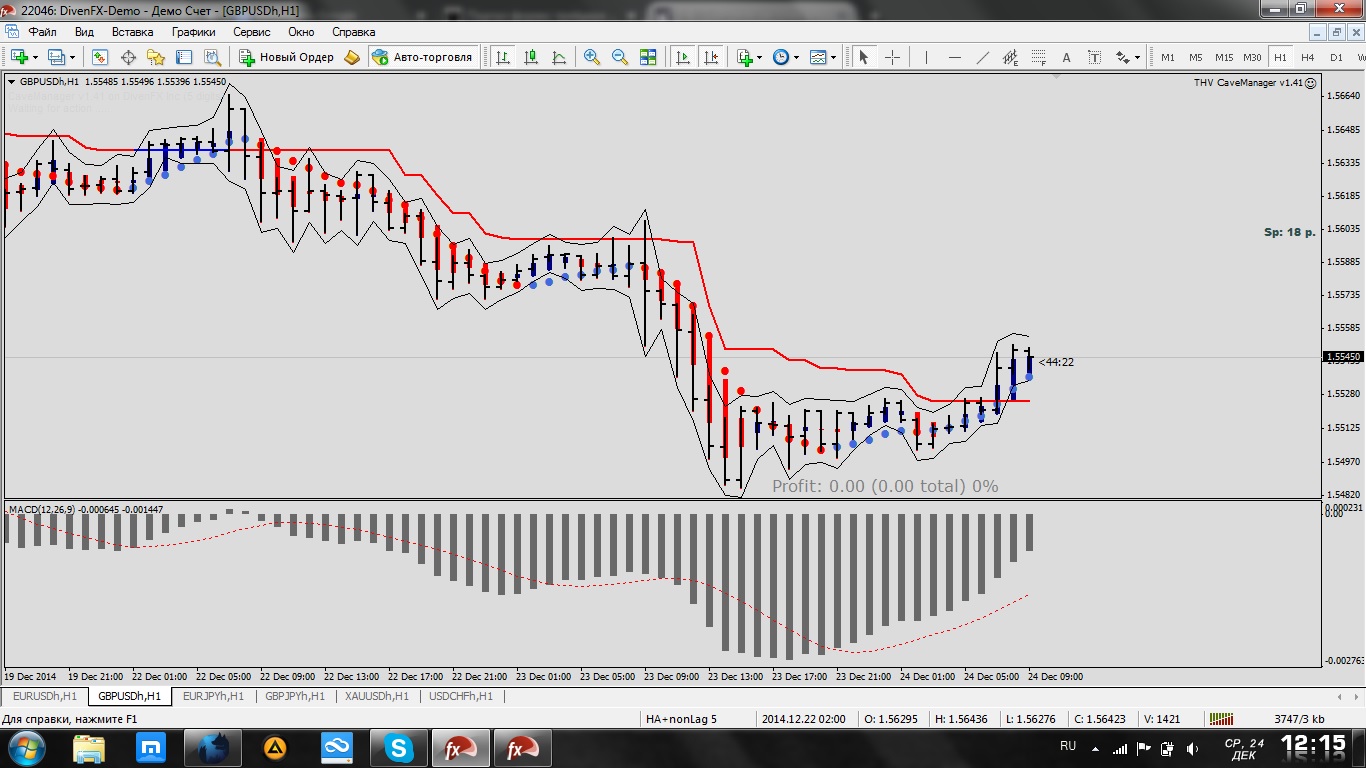Switch to the USDCHFh,H1 chart tab

461,696
